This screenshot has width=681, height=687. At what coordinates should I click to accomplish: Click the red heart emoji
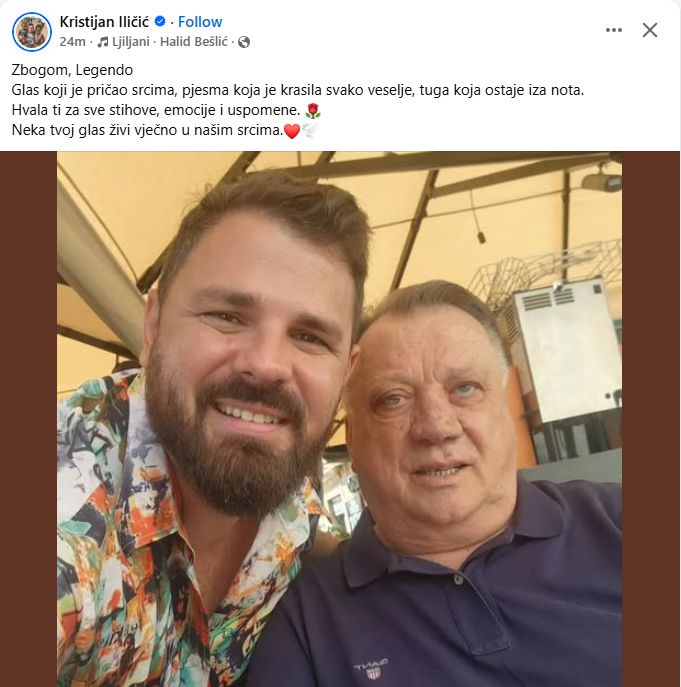[292, 131]
